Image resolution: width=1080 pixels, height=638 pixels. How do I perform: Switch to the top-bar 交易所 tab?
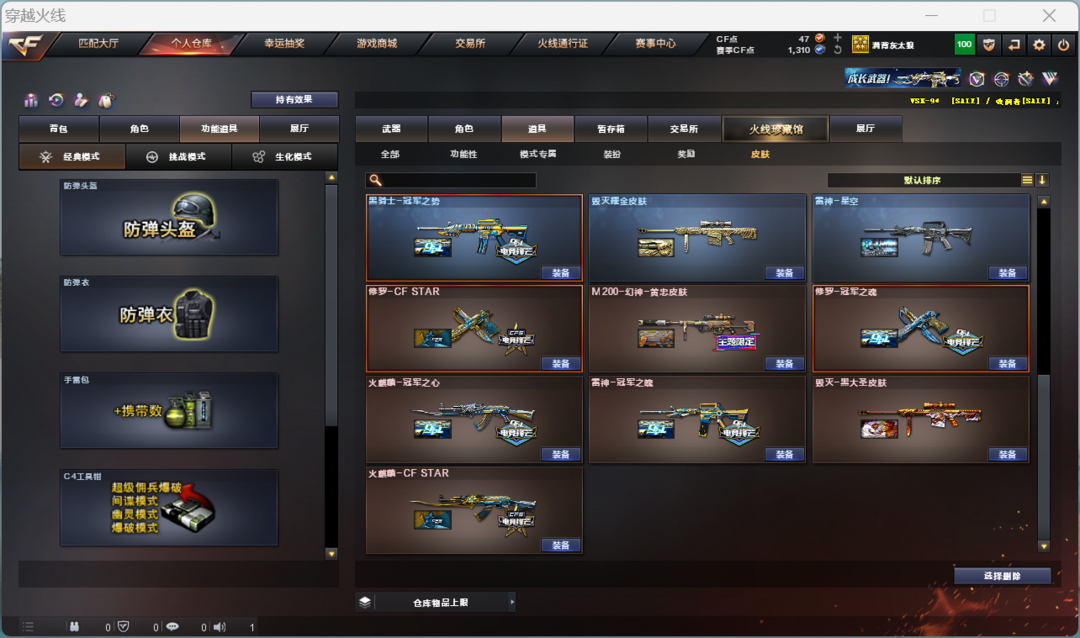click(470, 43)
